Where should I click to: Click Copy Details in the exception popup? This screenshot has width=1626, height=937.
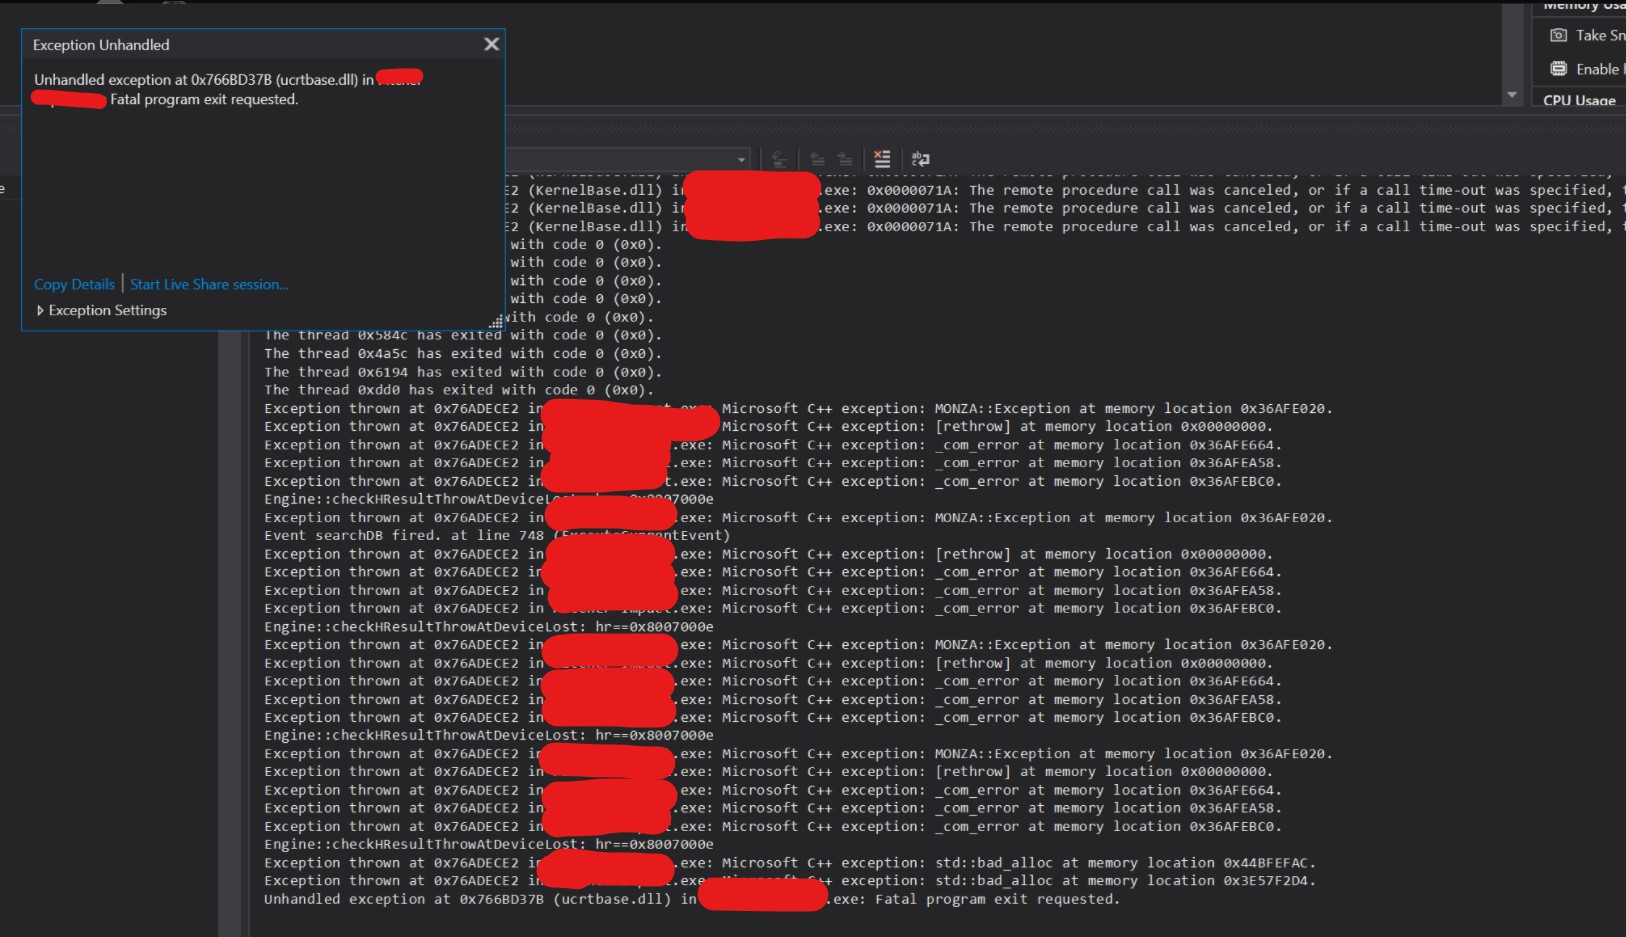click(x=74, y=284)
